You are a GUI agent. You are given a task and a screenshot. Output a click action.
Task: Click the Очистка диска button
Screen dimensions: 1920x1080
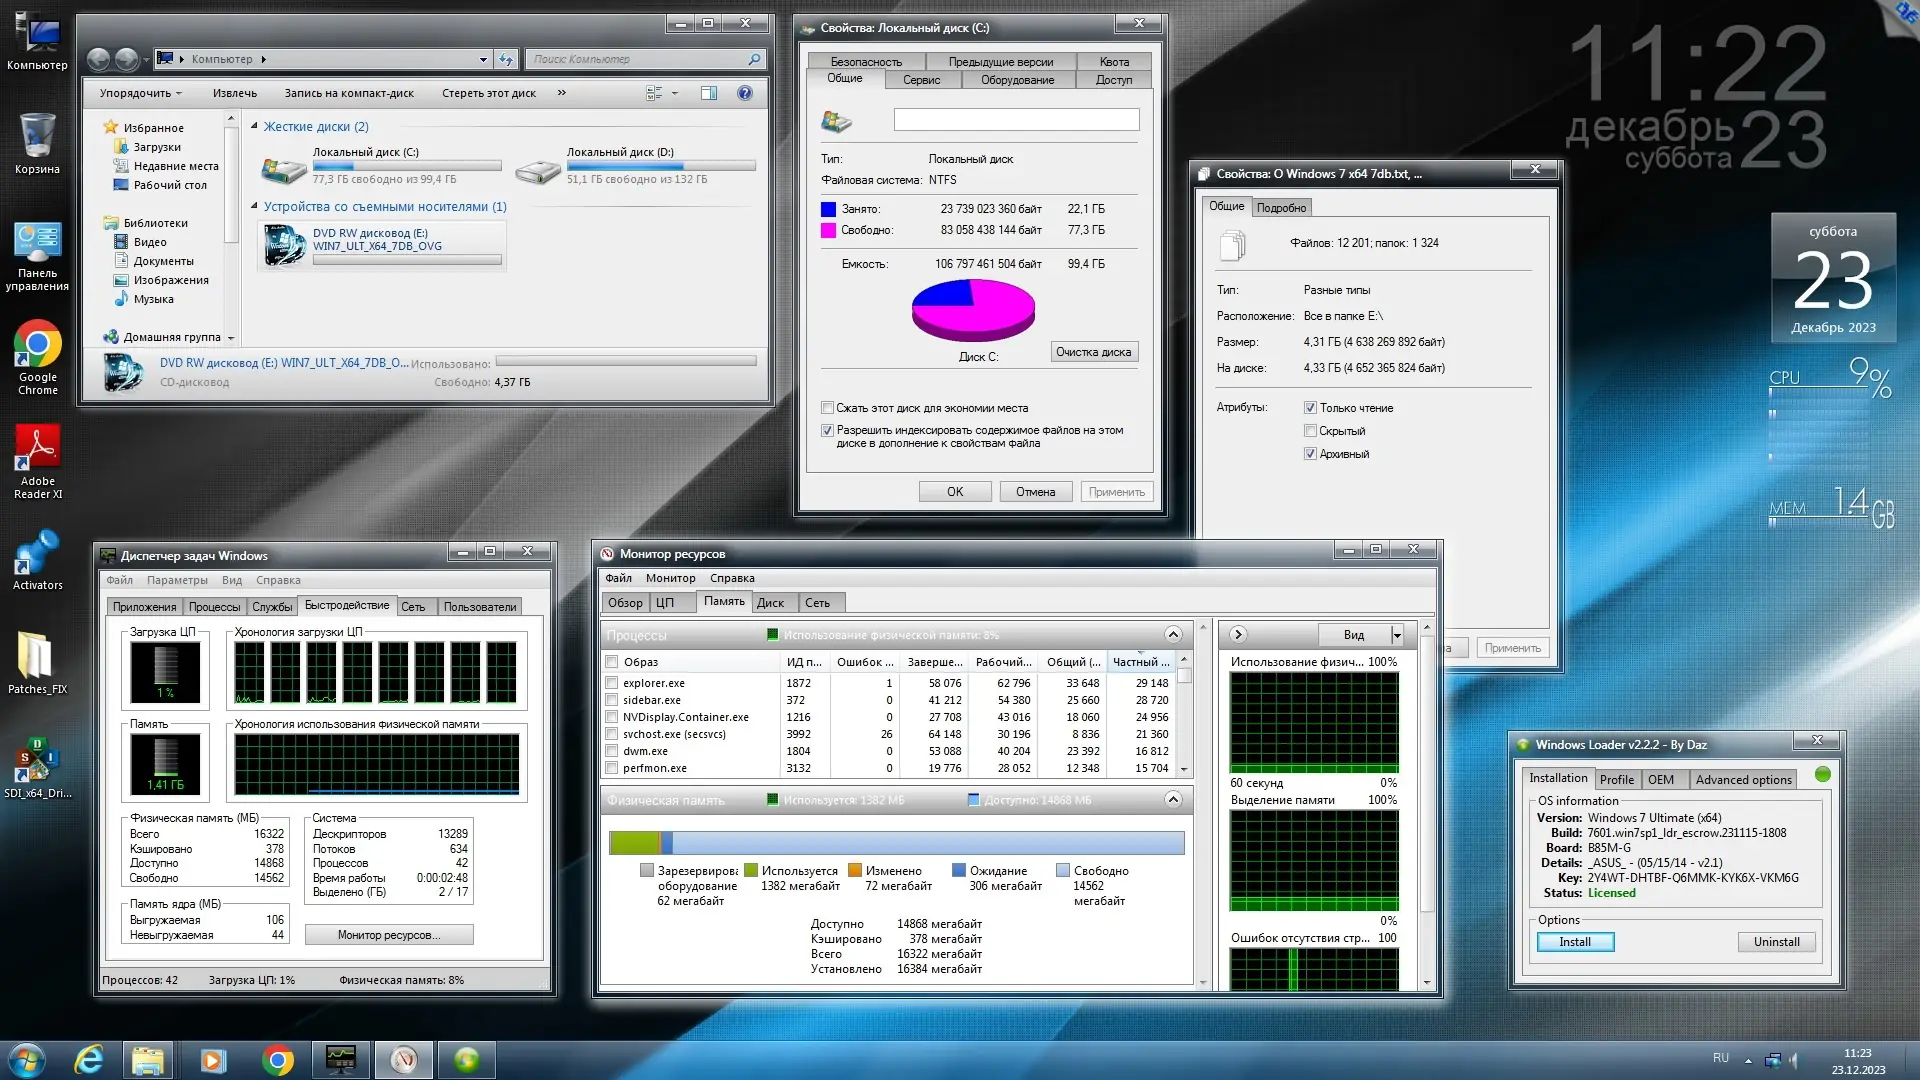click(1093, 352)
